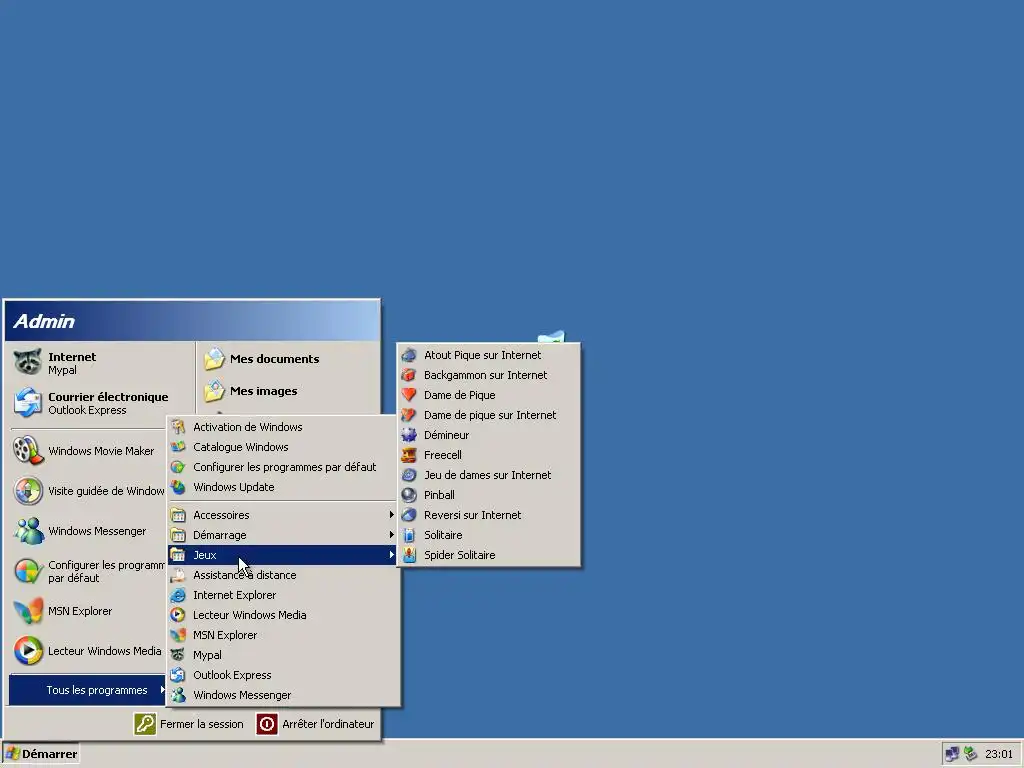Open the Assistance à distance icon

[x=178, y=575]
